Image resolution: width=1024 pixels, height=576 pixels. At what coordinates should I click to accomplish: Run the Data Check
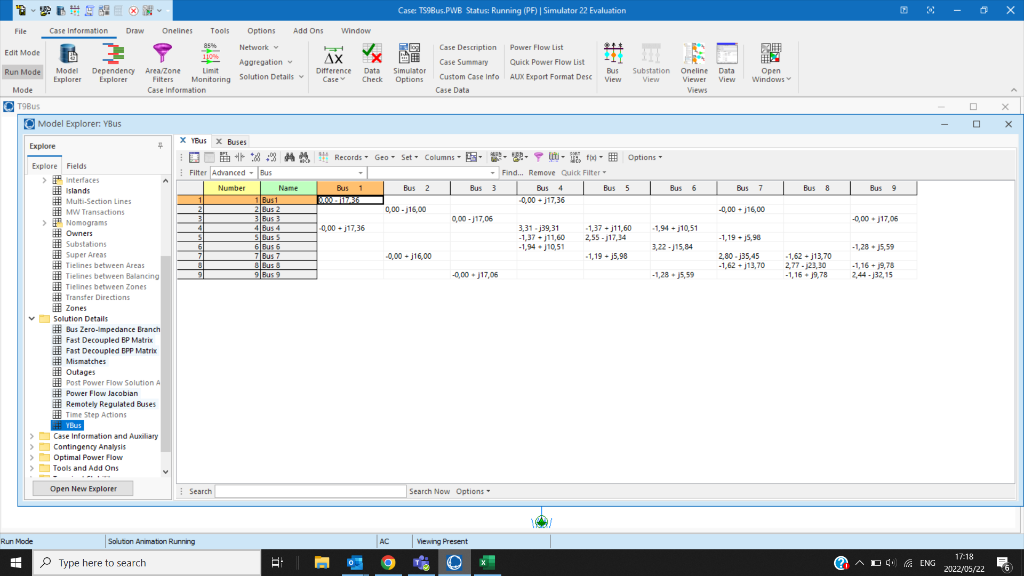click(x=372, y=63)
